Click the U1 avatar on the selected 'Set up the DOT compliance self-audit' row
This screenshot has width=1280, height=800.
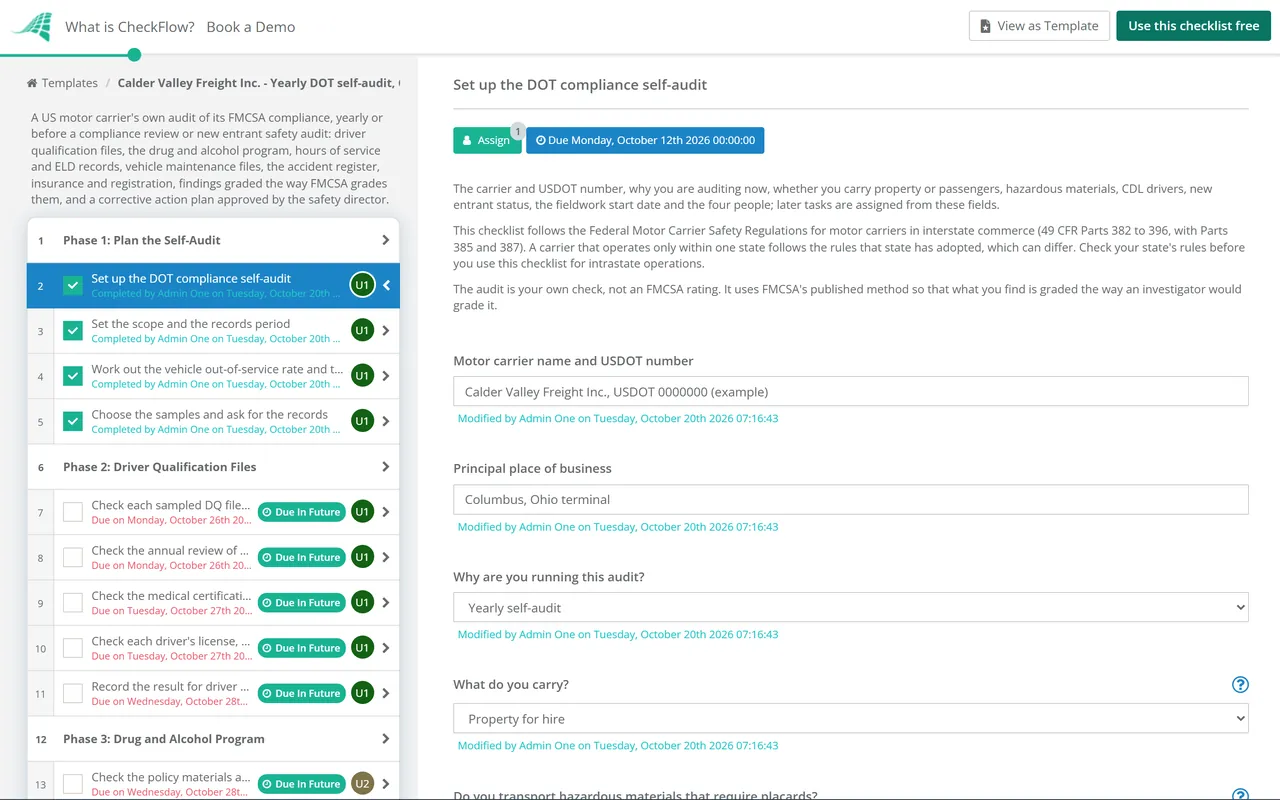362,285
